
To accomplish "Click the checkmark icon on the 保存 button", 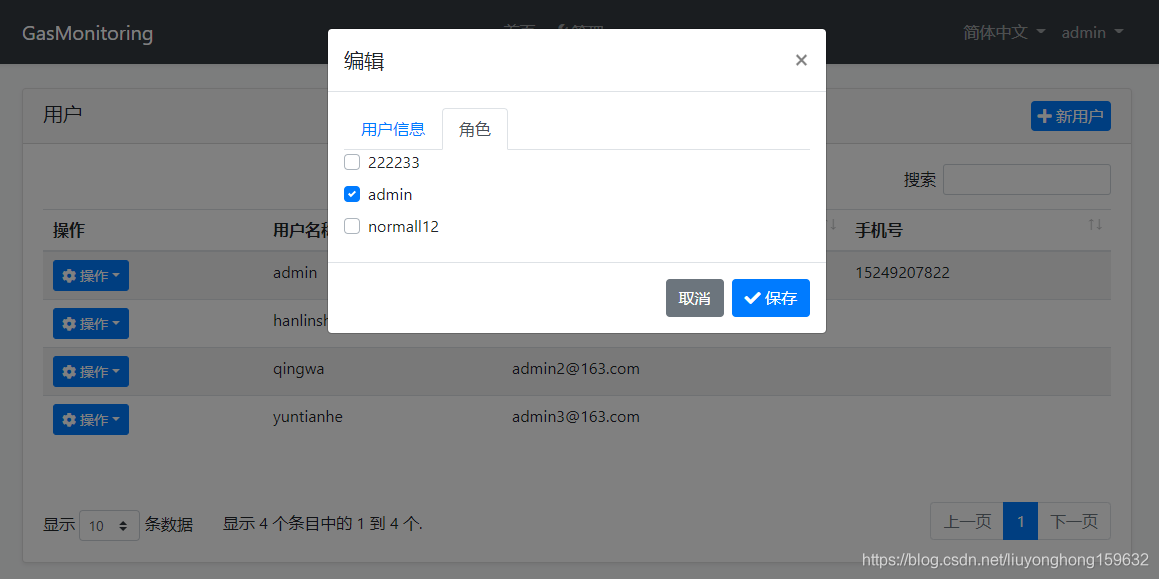I will (x=753, y=297).
